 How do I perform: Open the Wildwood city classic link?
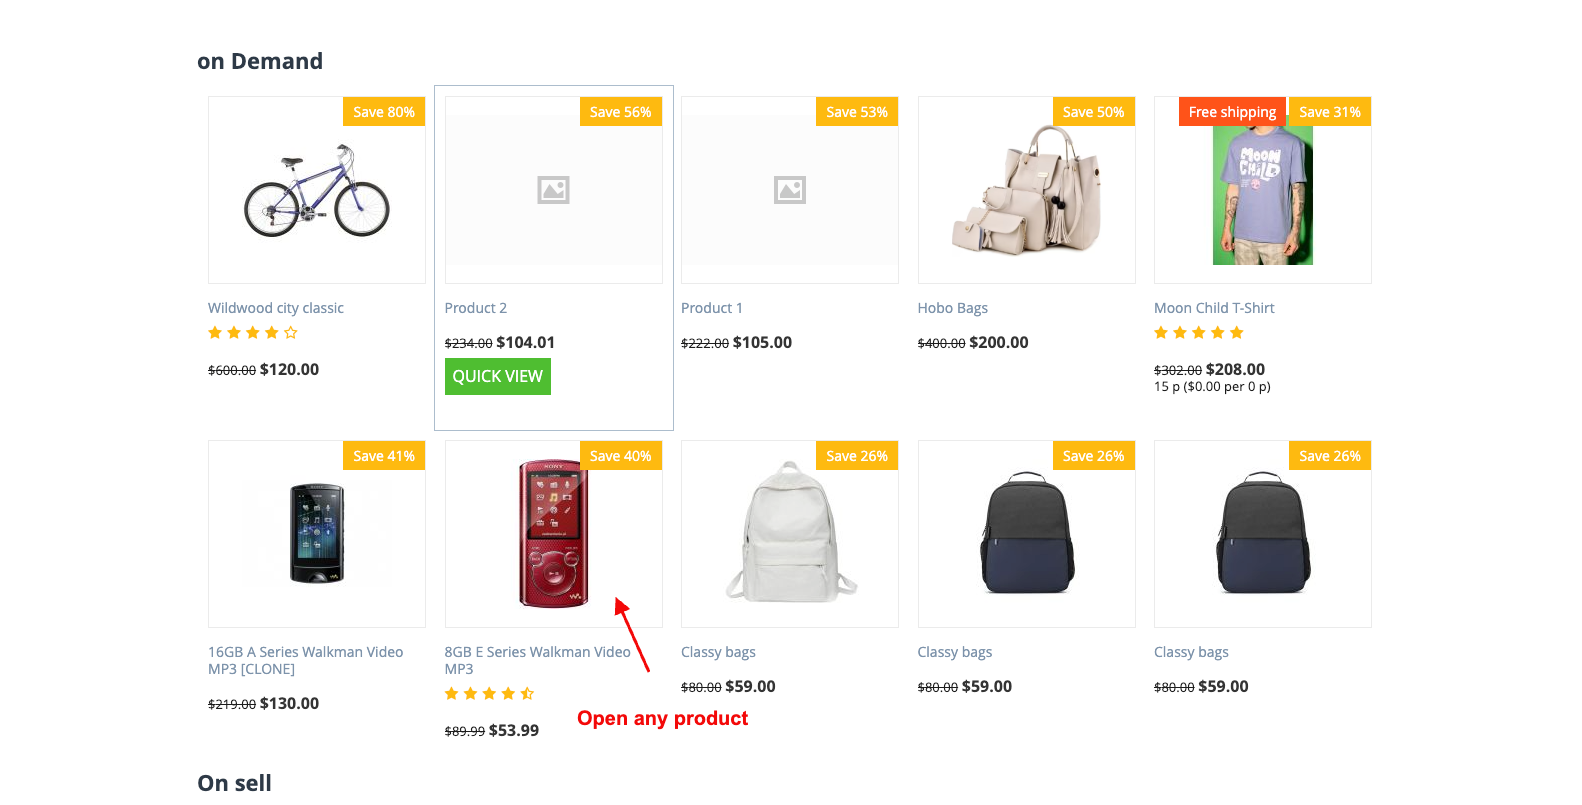coord(276,308)
